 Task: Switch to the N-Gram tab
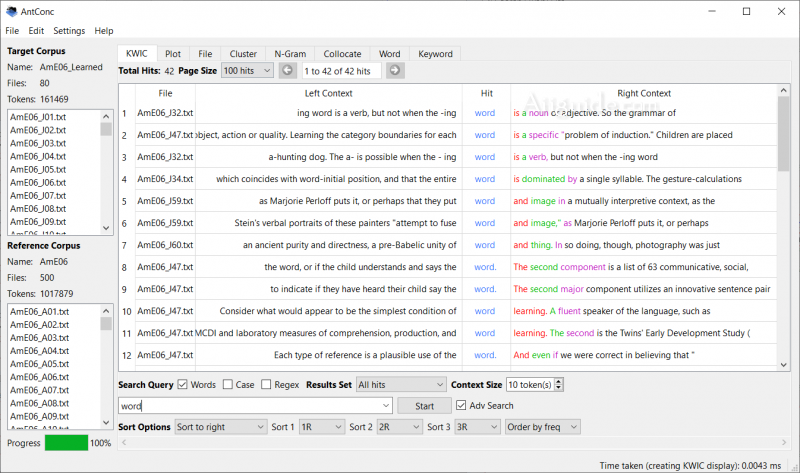[290, 54]
